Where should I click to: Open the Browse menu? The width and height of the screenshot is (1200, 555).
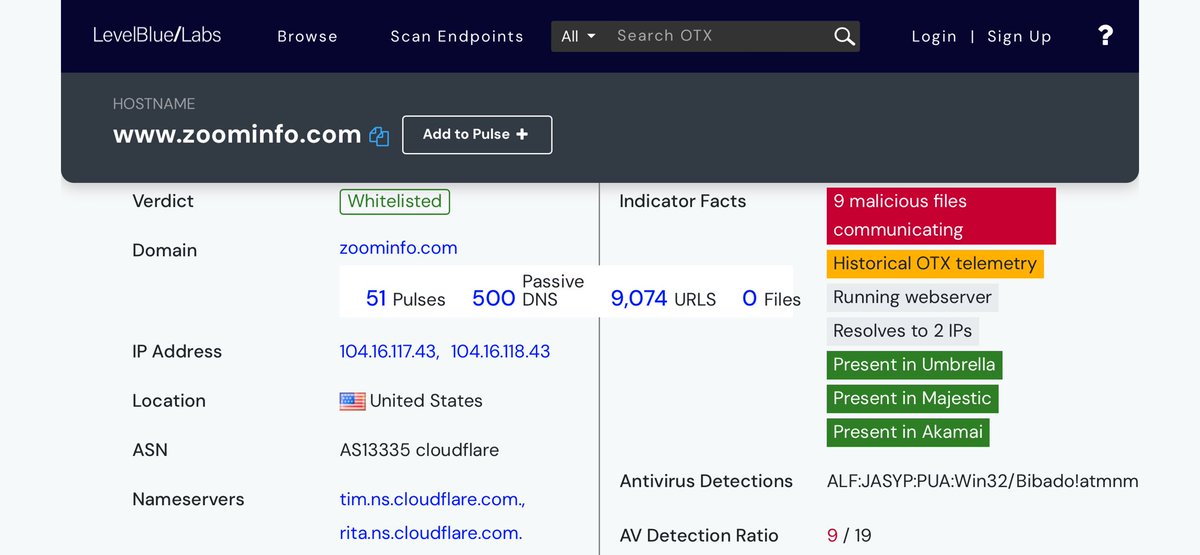point(307,36)
